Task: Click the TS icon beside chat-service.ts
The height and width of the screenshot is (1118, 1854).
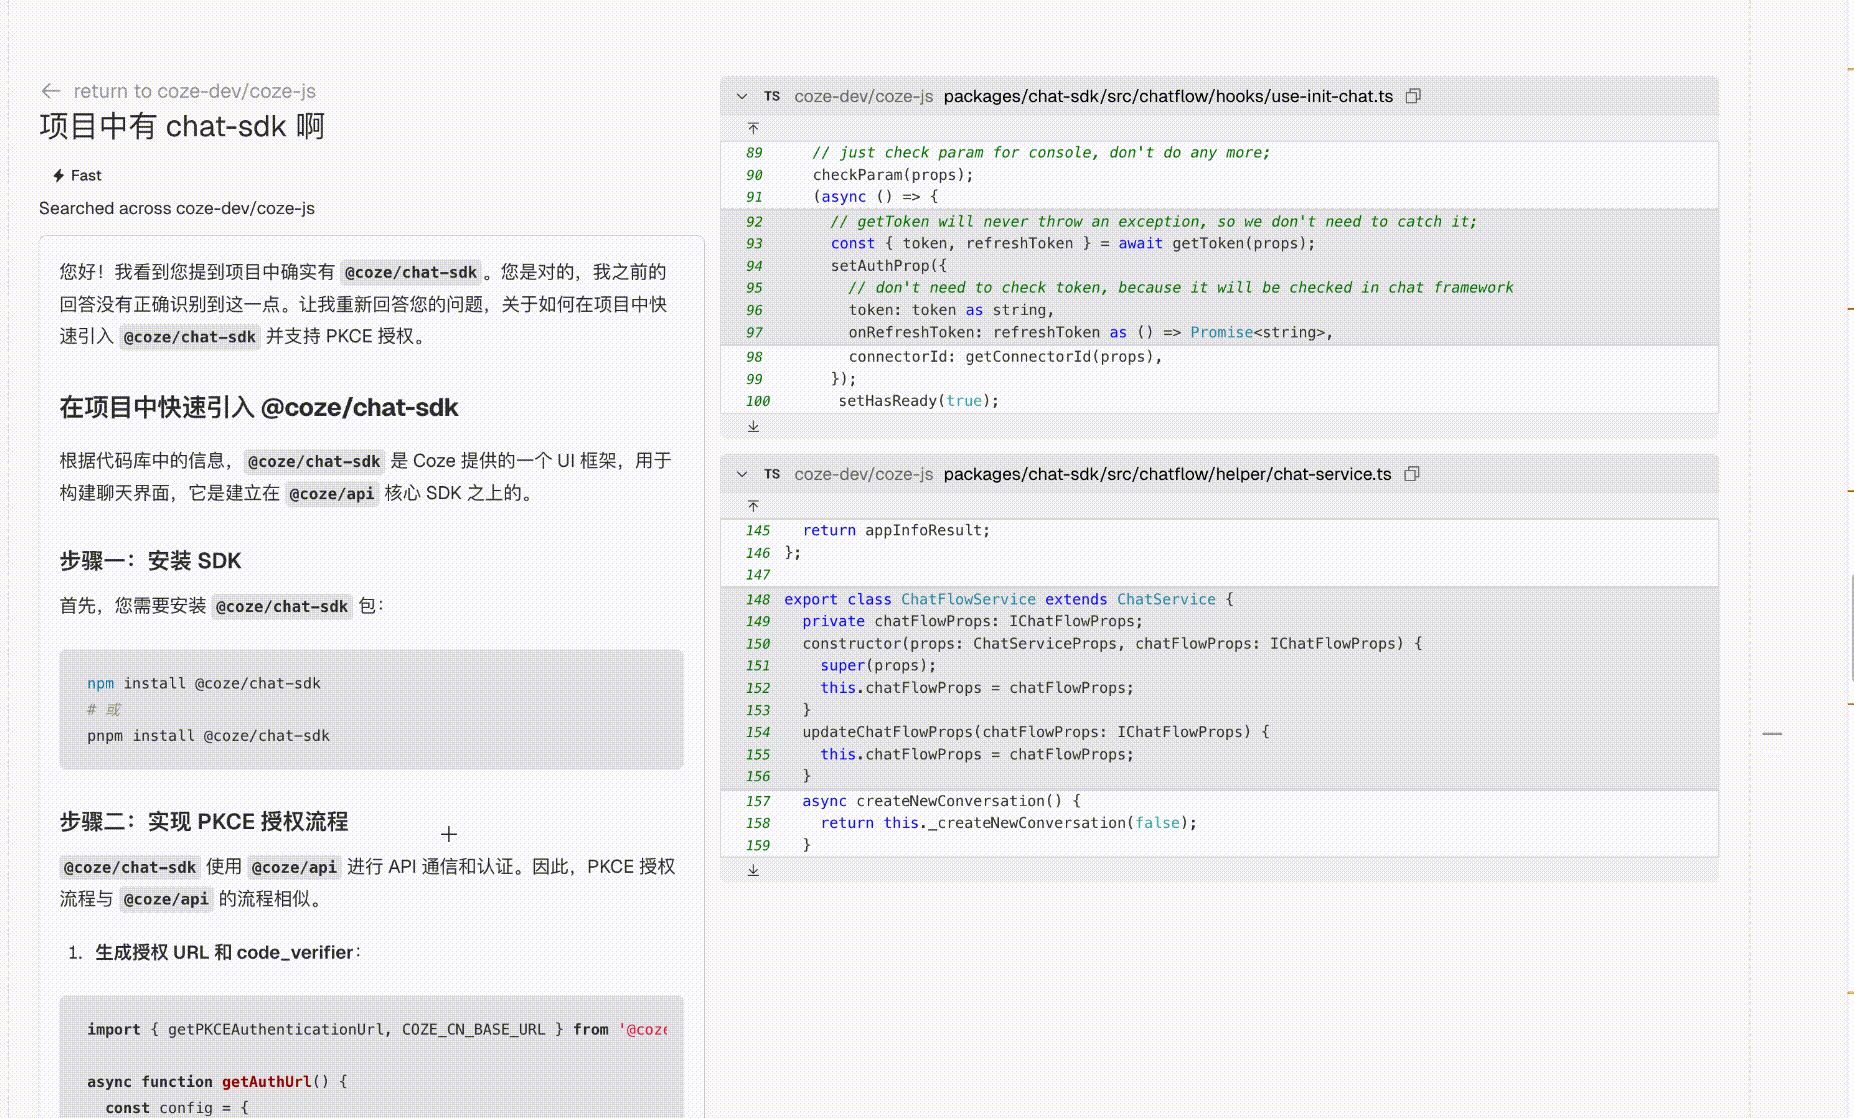Action: coord(772,475)
